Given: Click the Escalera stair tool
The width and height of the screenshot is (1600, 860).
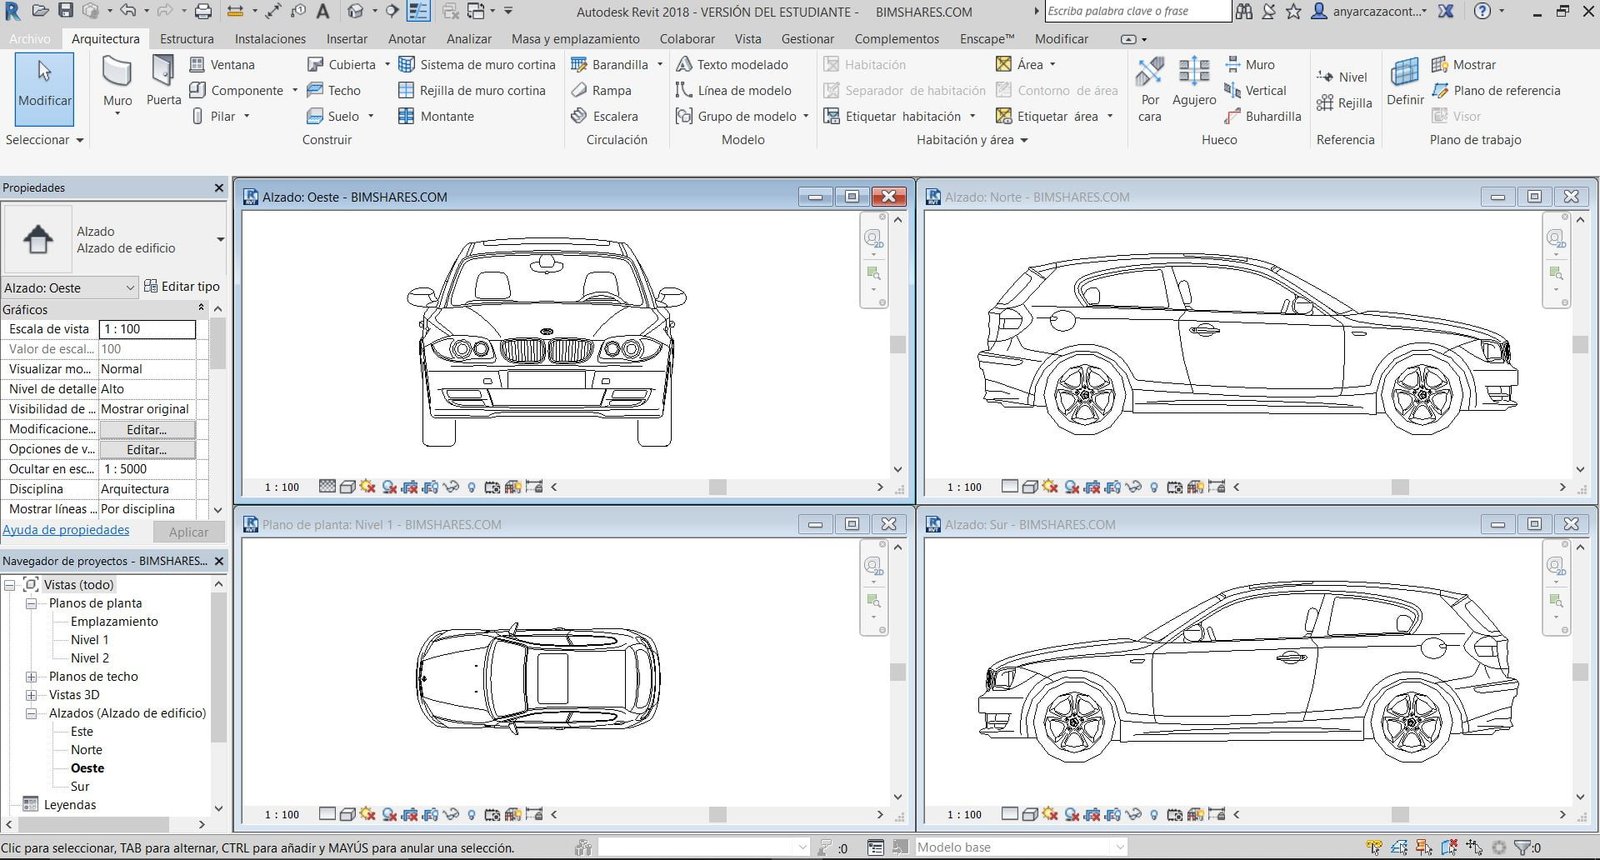Looking at the screenshot, I should pos(604,116).
